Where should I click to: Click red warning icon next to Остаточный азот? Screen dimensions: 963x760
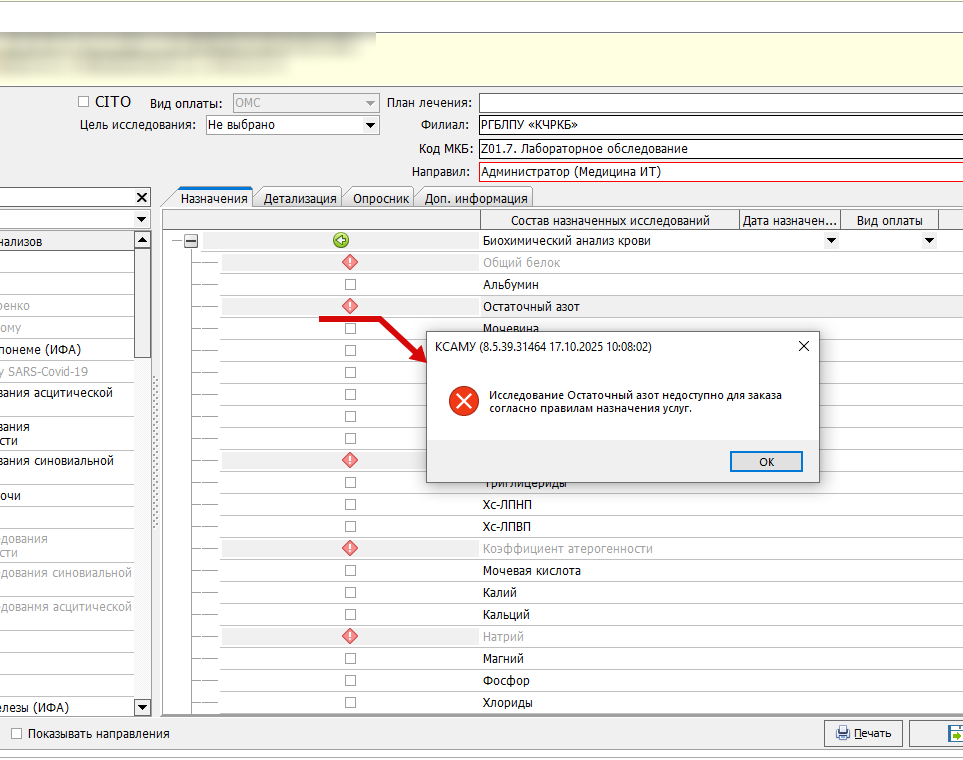[350, 306]
